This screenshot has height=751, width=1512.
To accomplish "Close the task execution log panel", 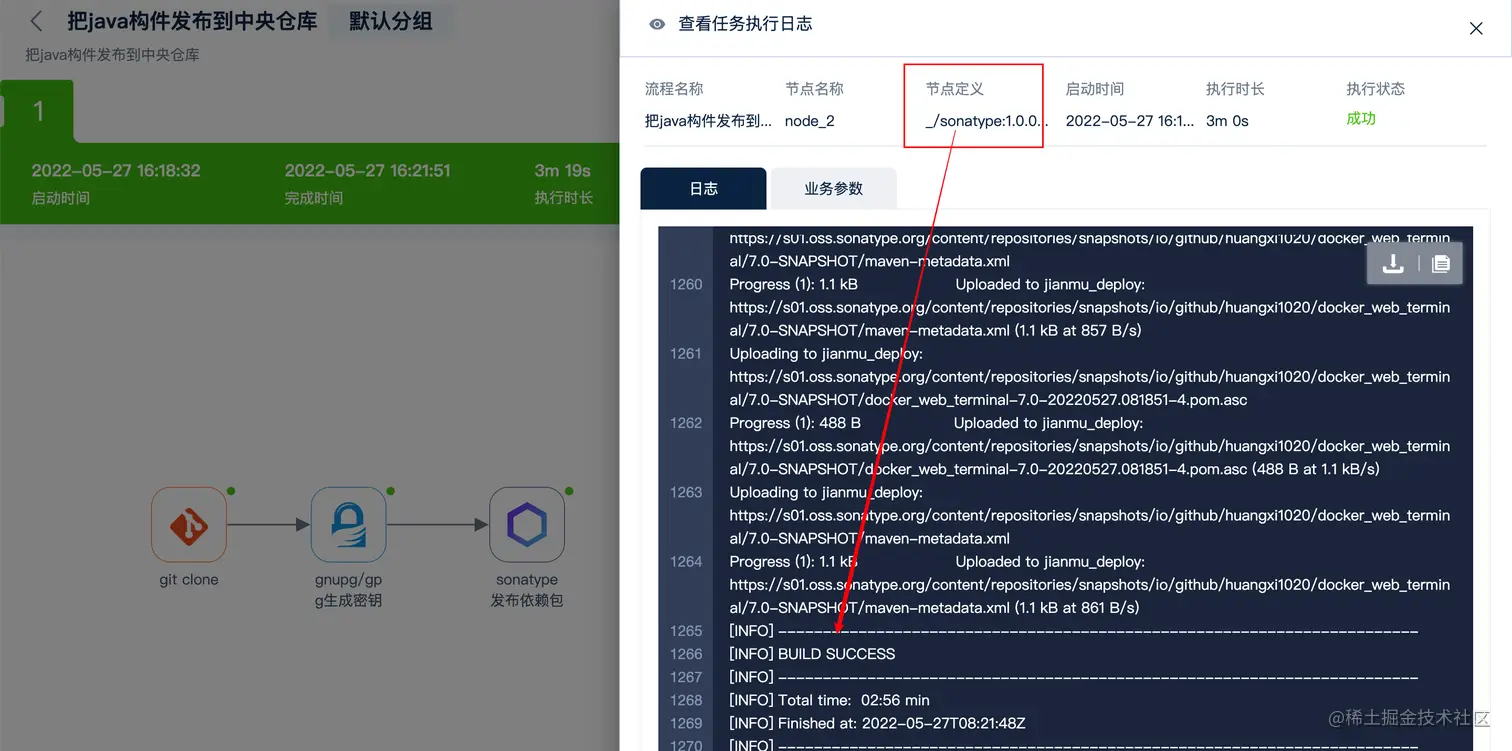I will 1476,28.
